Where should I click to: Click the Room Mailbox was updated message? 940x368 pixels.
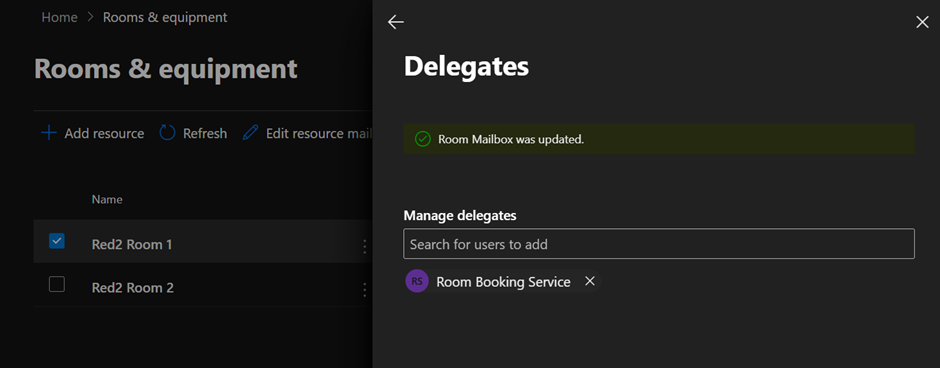(x=511, y=139)
